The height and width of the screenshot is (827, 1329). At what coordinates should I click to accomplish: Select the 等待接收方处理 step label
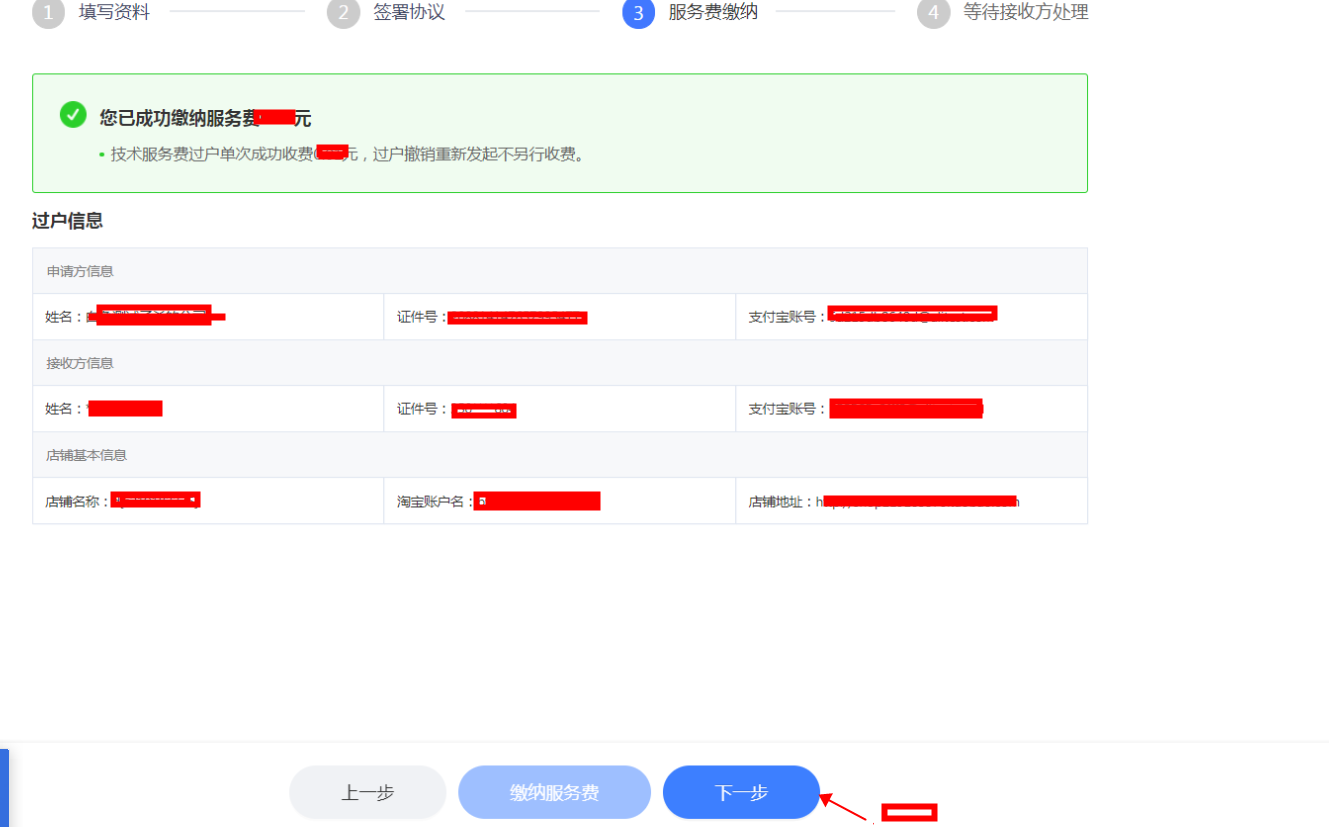click(1025, 13)
